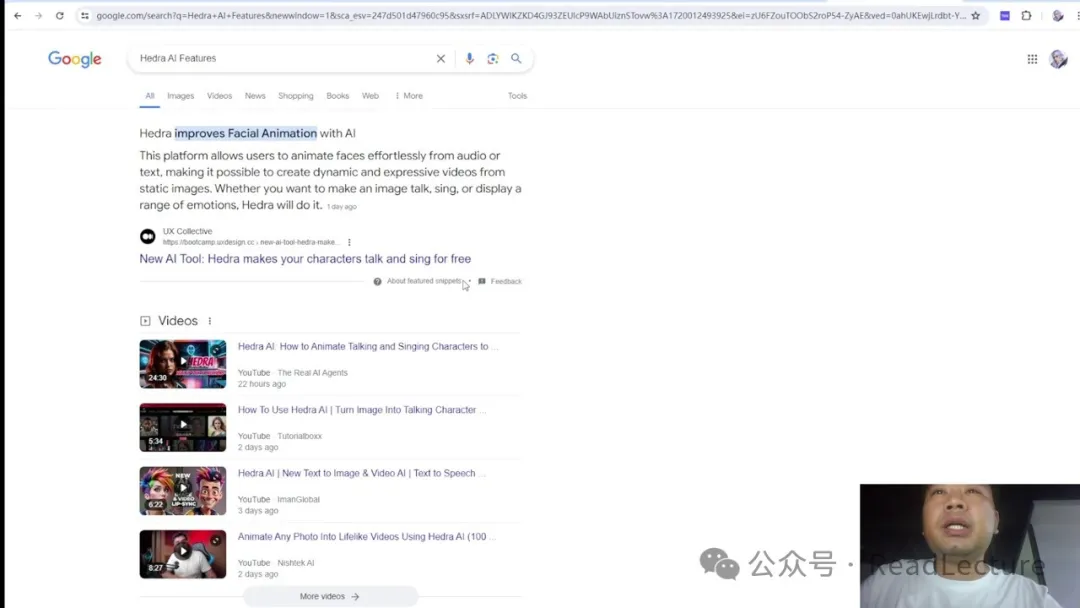1080x608 pixels.
Task: Open the Videos section three-dot menu
Action: pyautogui.click(x=210, y=321)
